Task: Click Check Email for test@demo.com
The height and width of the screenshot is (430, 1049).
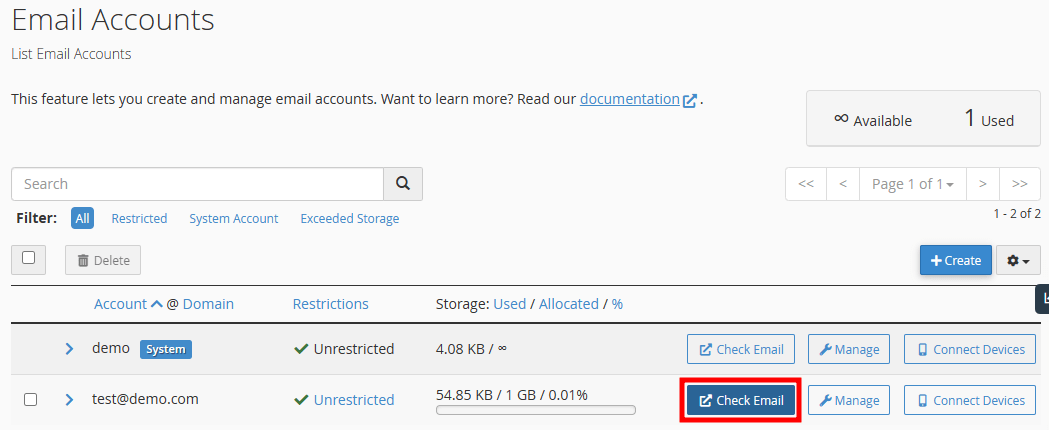Action: pos(741,400)
